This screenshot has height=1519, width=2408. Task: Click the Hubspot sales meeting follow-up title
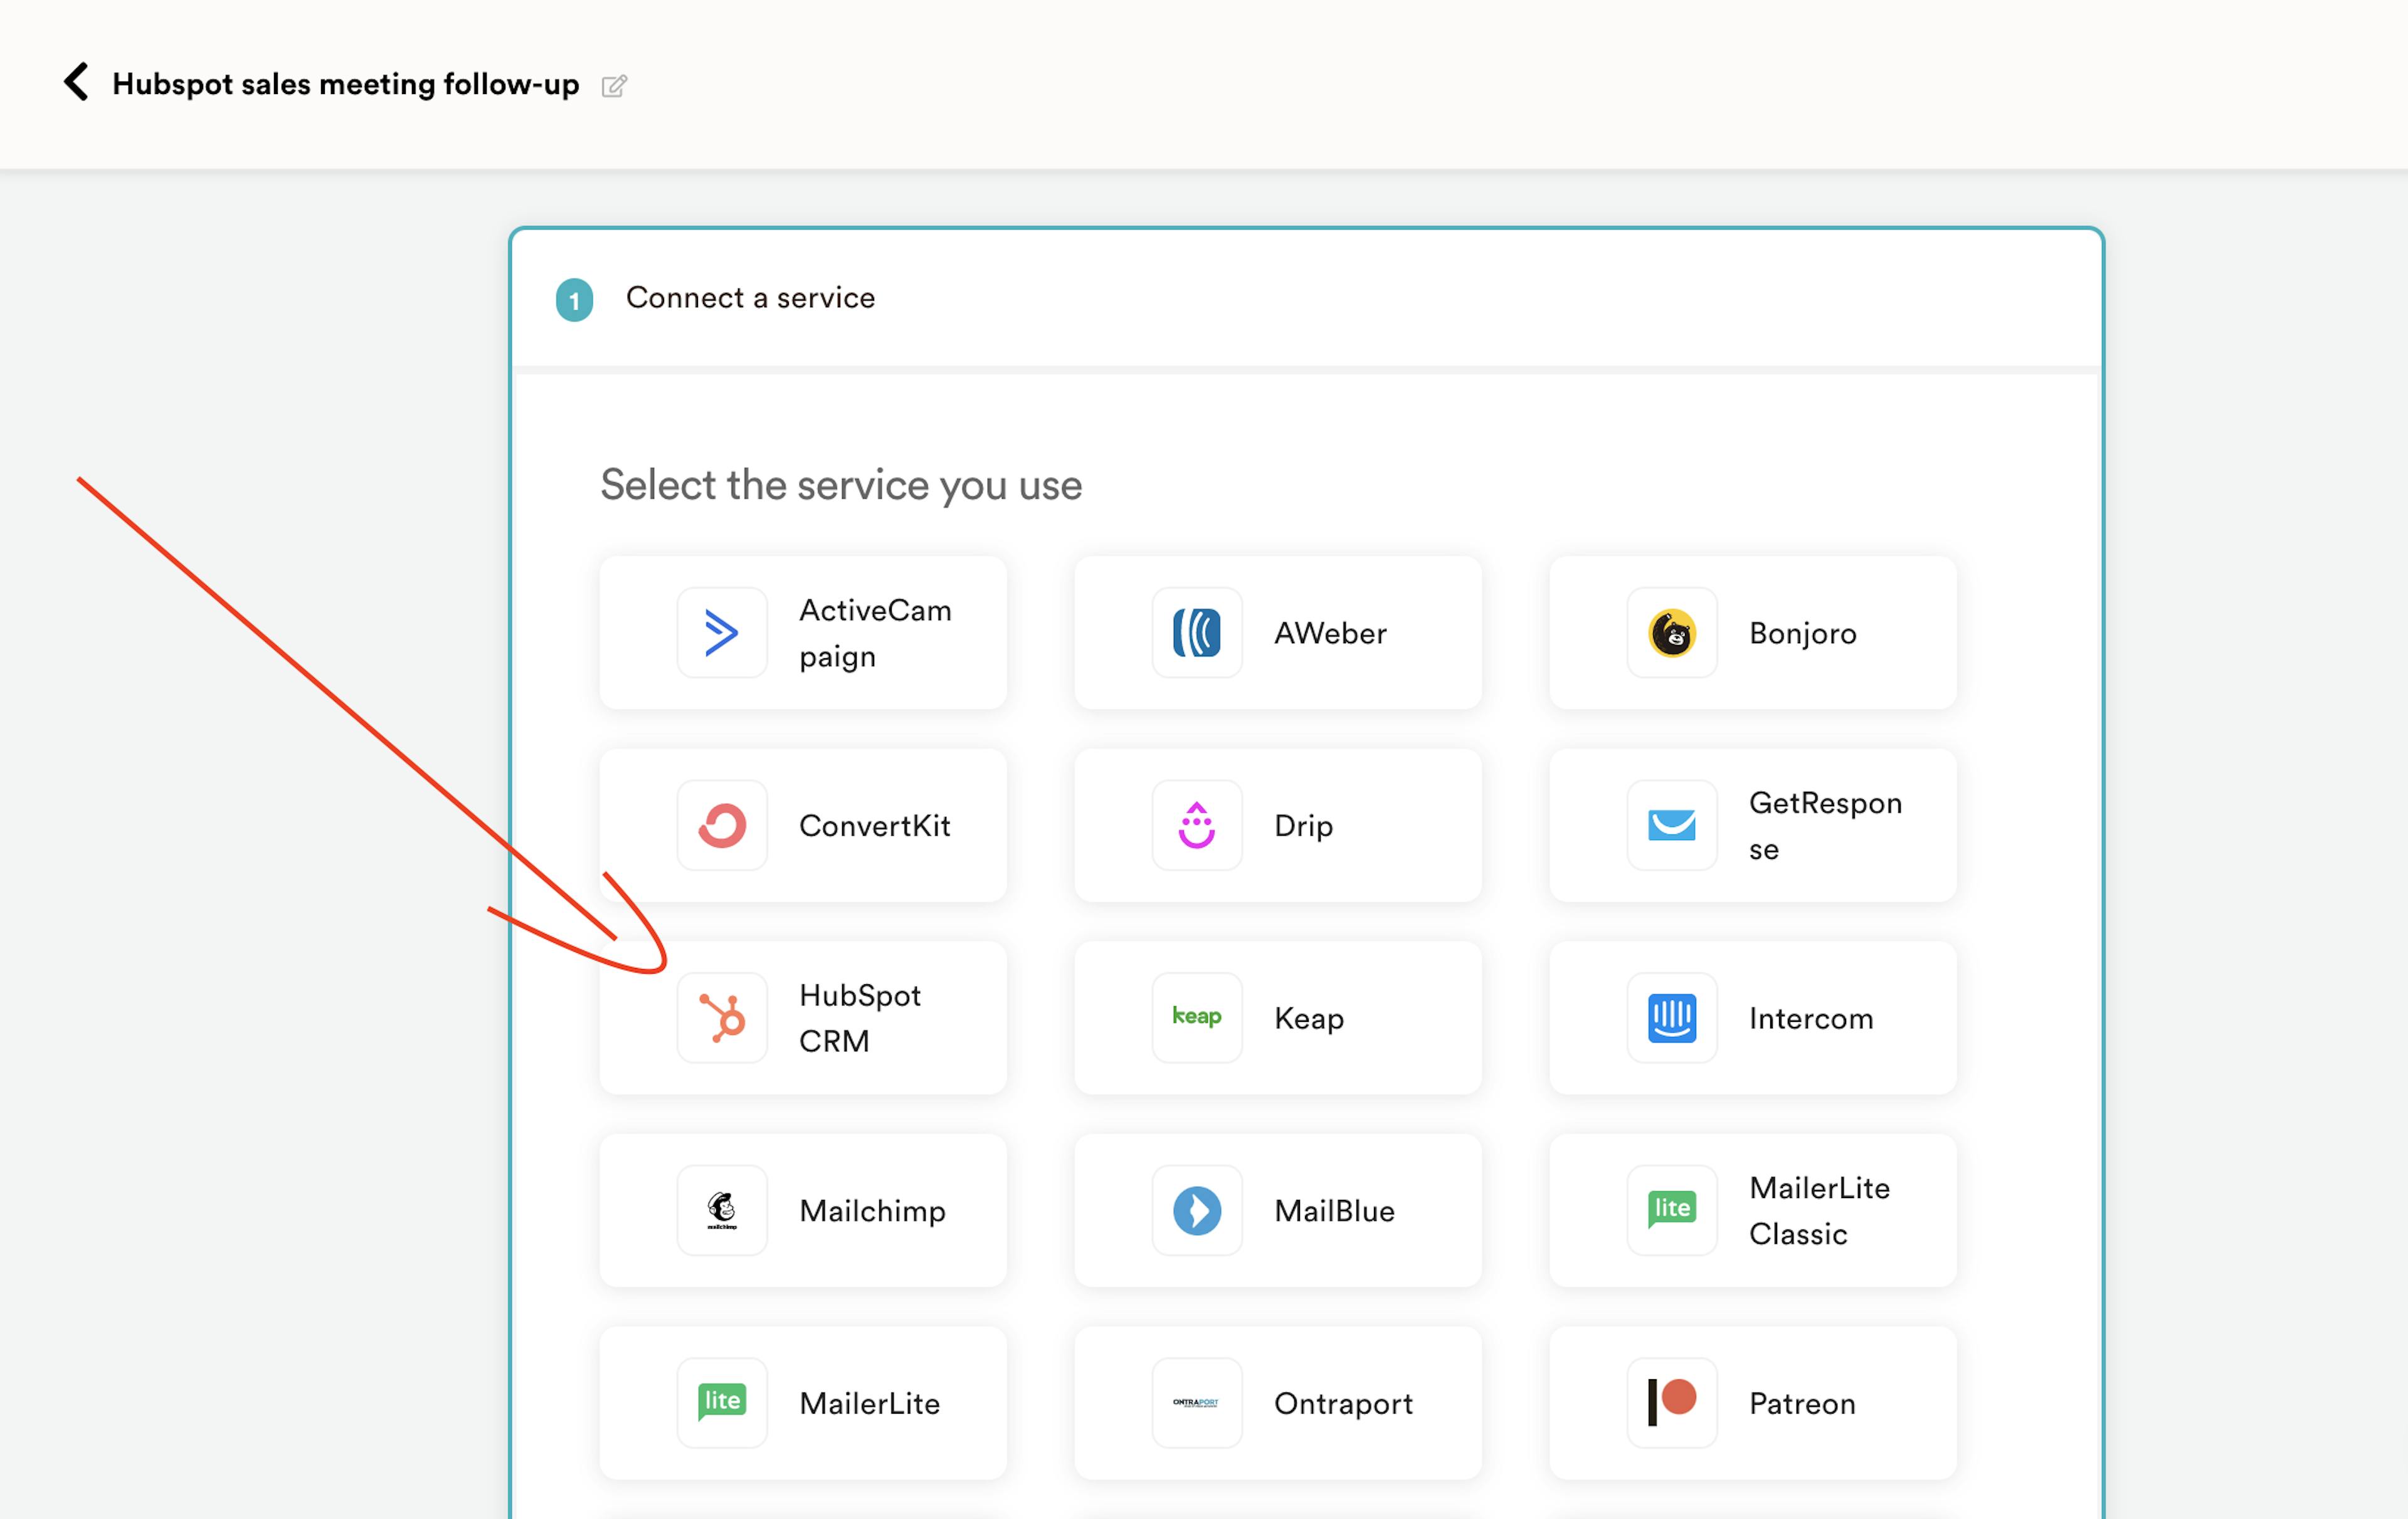click(345, 84)
